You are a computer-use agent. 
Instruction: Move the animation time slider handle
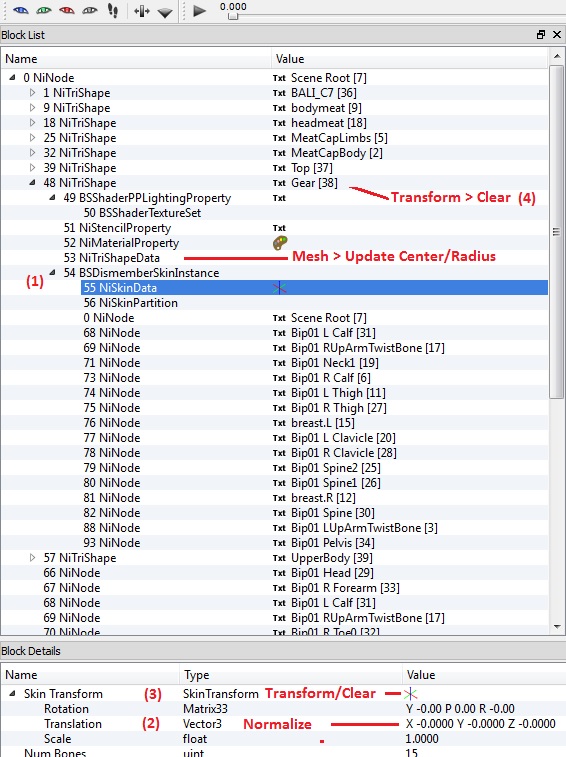coord(233,16)
